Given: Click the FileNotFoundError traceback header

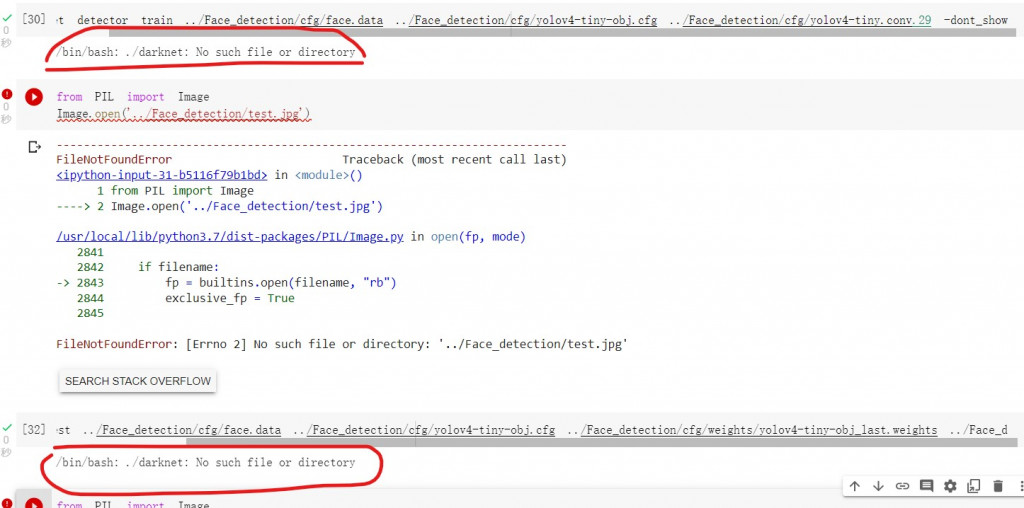Looking at the screenshot, I should pyautogui.click(x=114, y=159).
